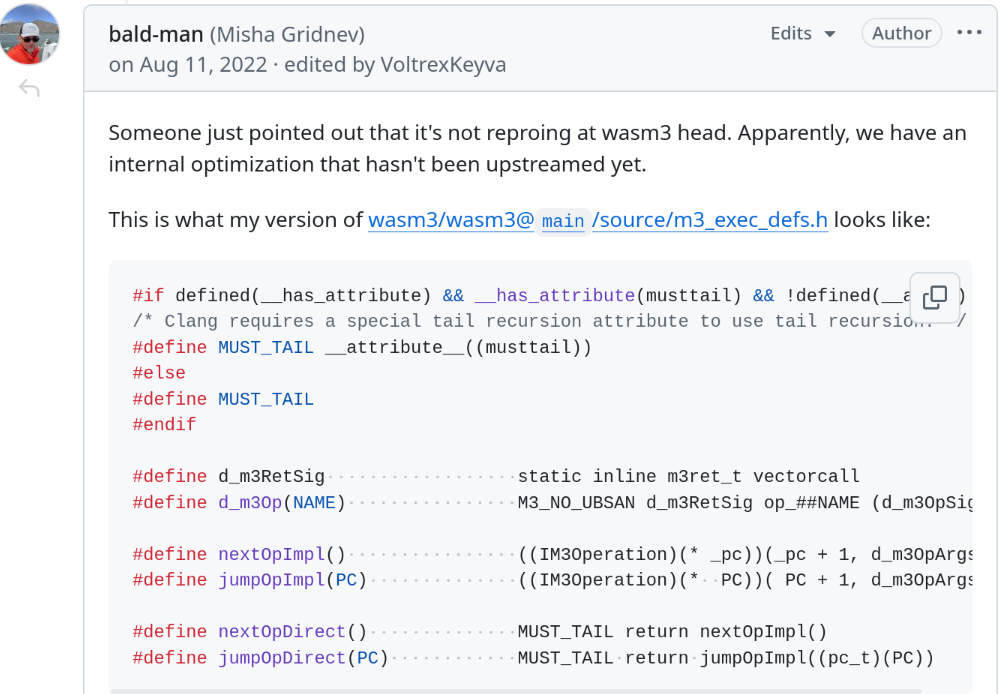Click the commenter's profile avatar photo
Screen dimensions: 1004x694
pos(29,35)
